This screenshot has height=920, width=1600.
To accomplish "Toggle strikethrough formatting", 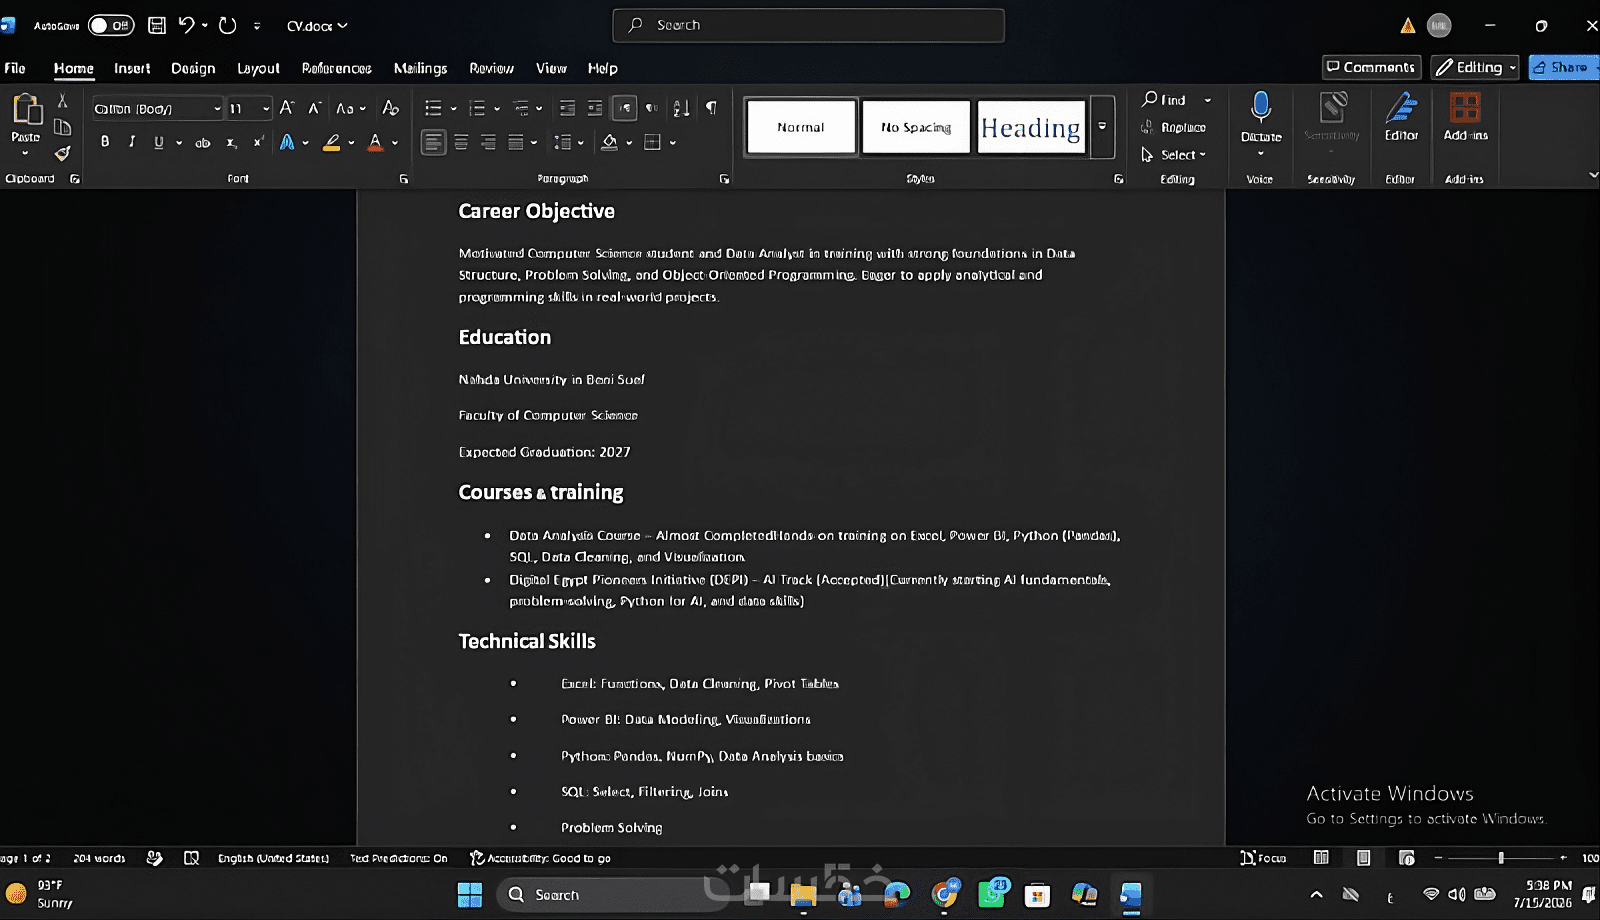I will (202, 142).
